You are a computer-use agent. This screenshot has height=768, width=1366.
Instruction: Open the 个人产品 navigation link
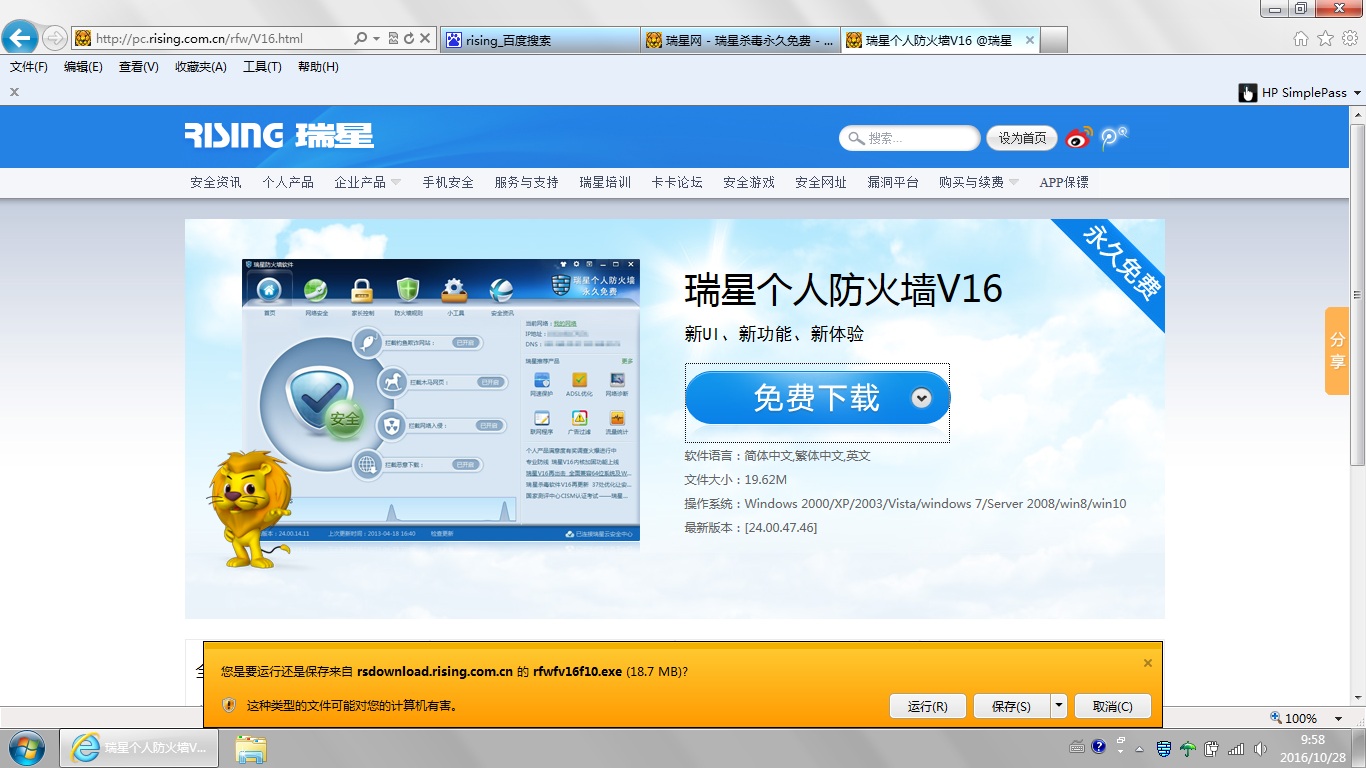[288, 182]
